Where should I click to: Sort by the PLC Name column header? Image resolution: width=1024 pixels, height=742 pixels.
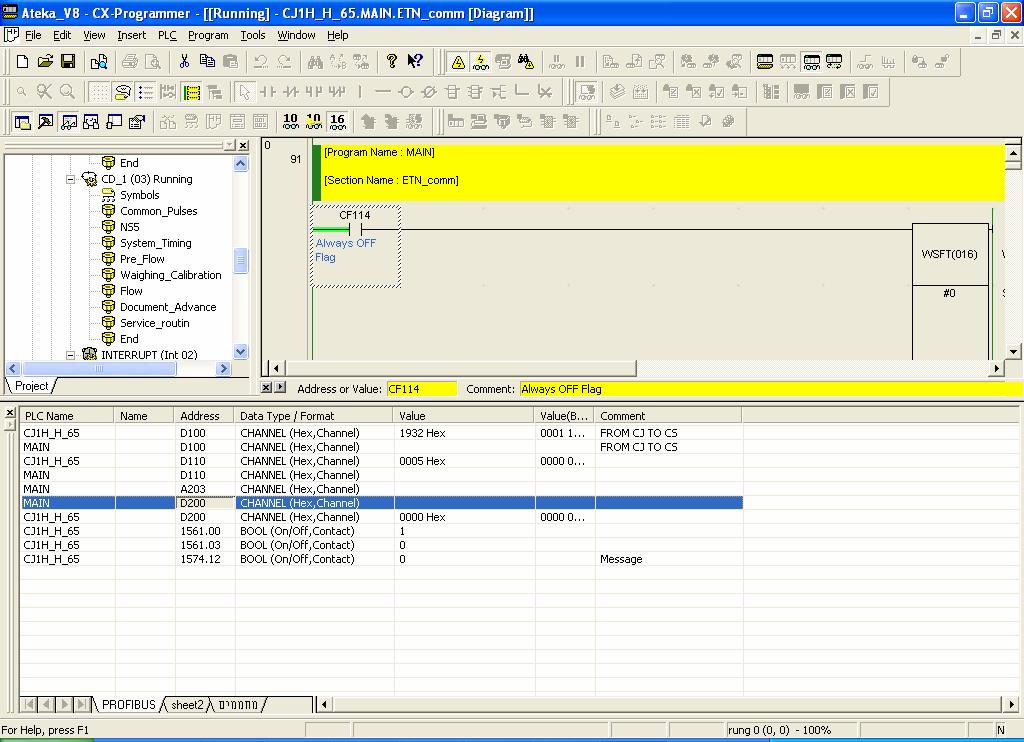(x=67, y=416)
